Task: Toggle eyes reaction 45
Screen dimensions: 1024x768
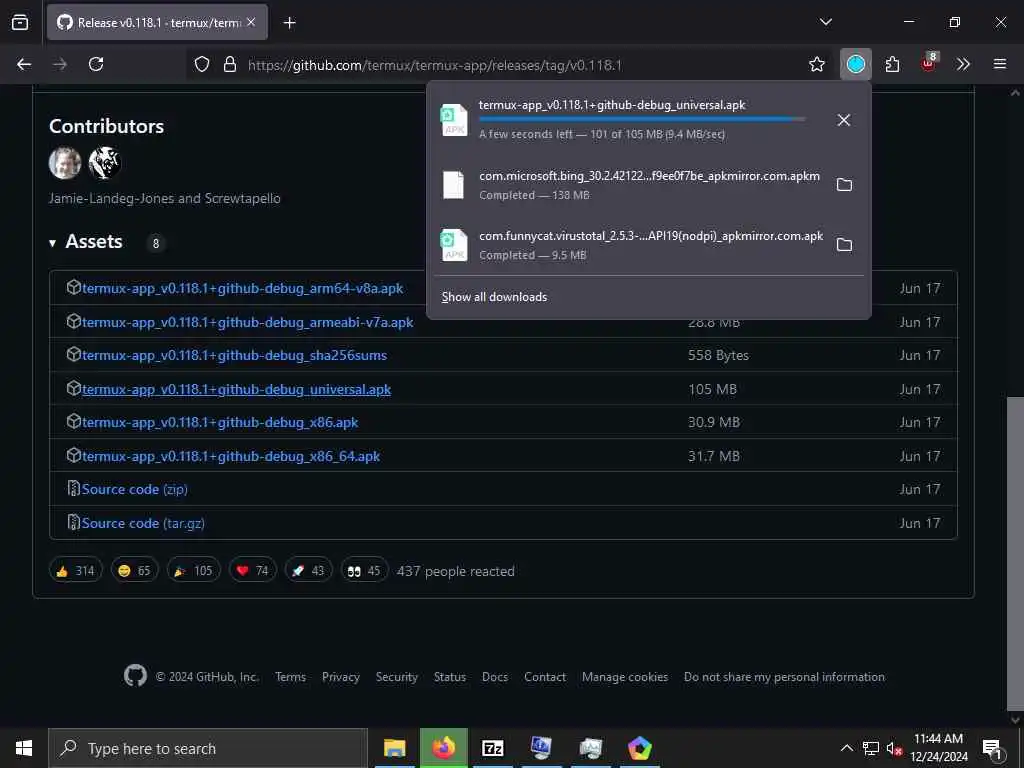Action: 364,571
